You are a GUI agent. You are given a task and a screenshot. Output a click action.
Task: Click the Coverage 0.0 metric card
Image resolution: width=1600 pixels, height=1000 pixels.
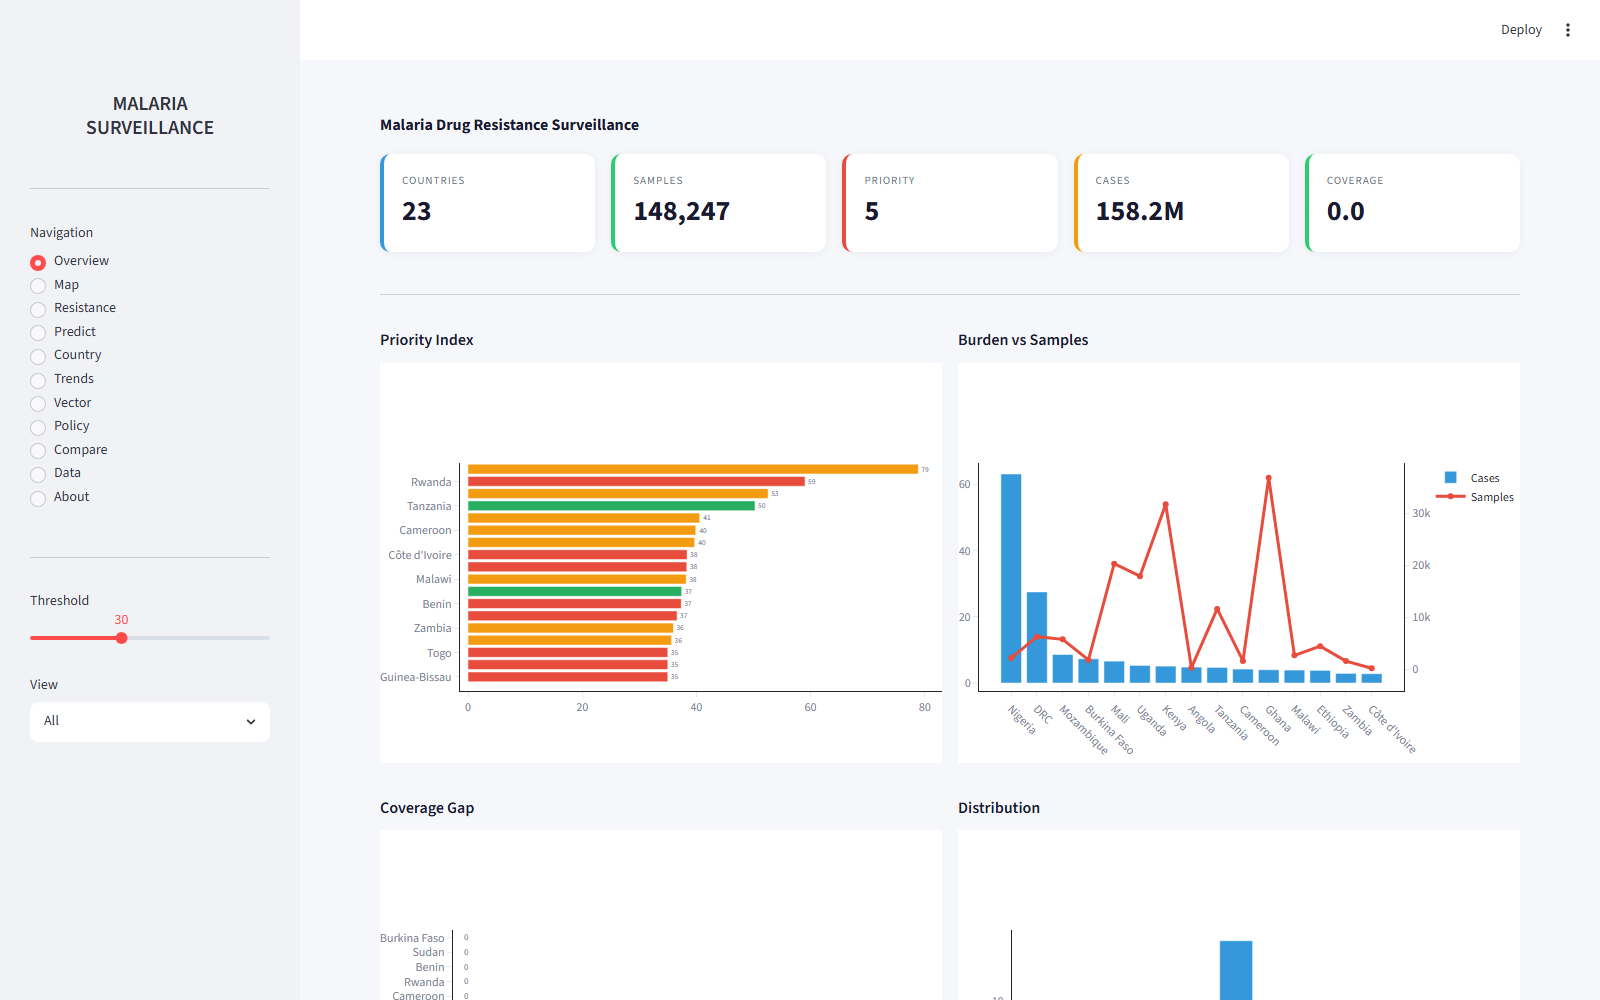coord(1413,203)
